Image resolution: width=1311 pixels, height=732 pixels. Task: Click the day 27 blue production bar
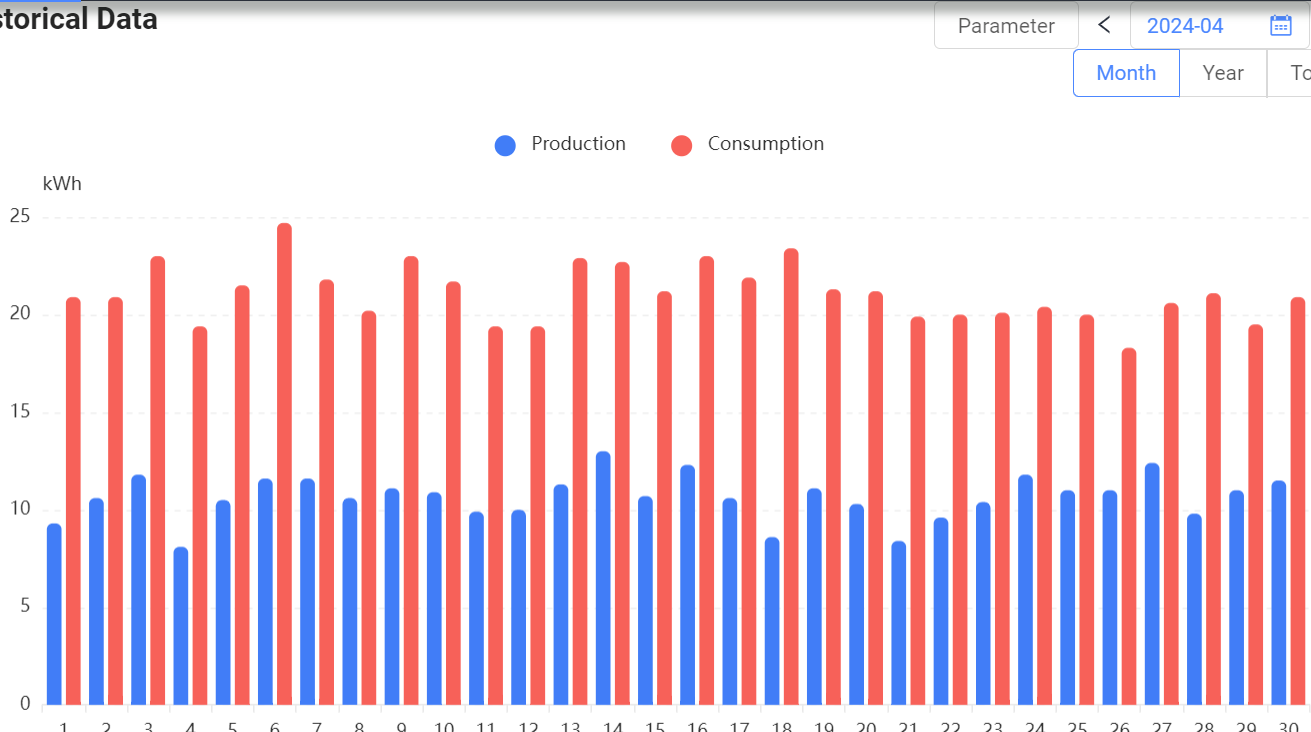1152,584
